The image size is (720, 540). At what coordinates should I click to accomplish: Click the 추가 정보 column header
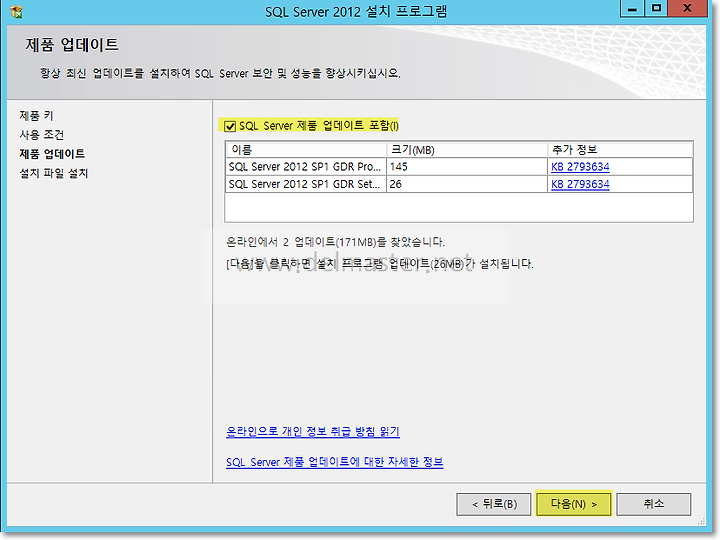click(x=620, y=150)
